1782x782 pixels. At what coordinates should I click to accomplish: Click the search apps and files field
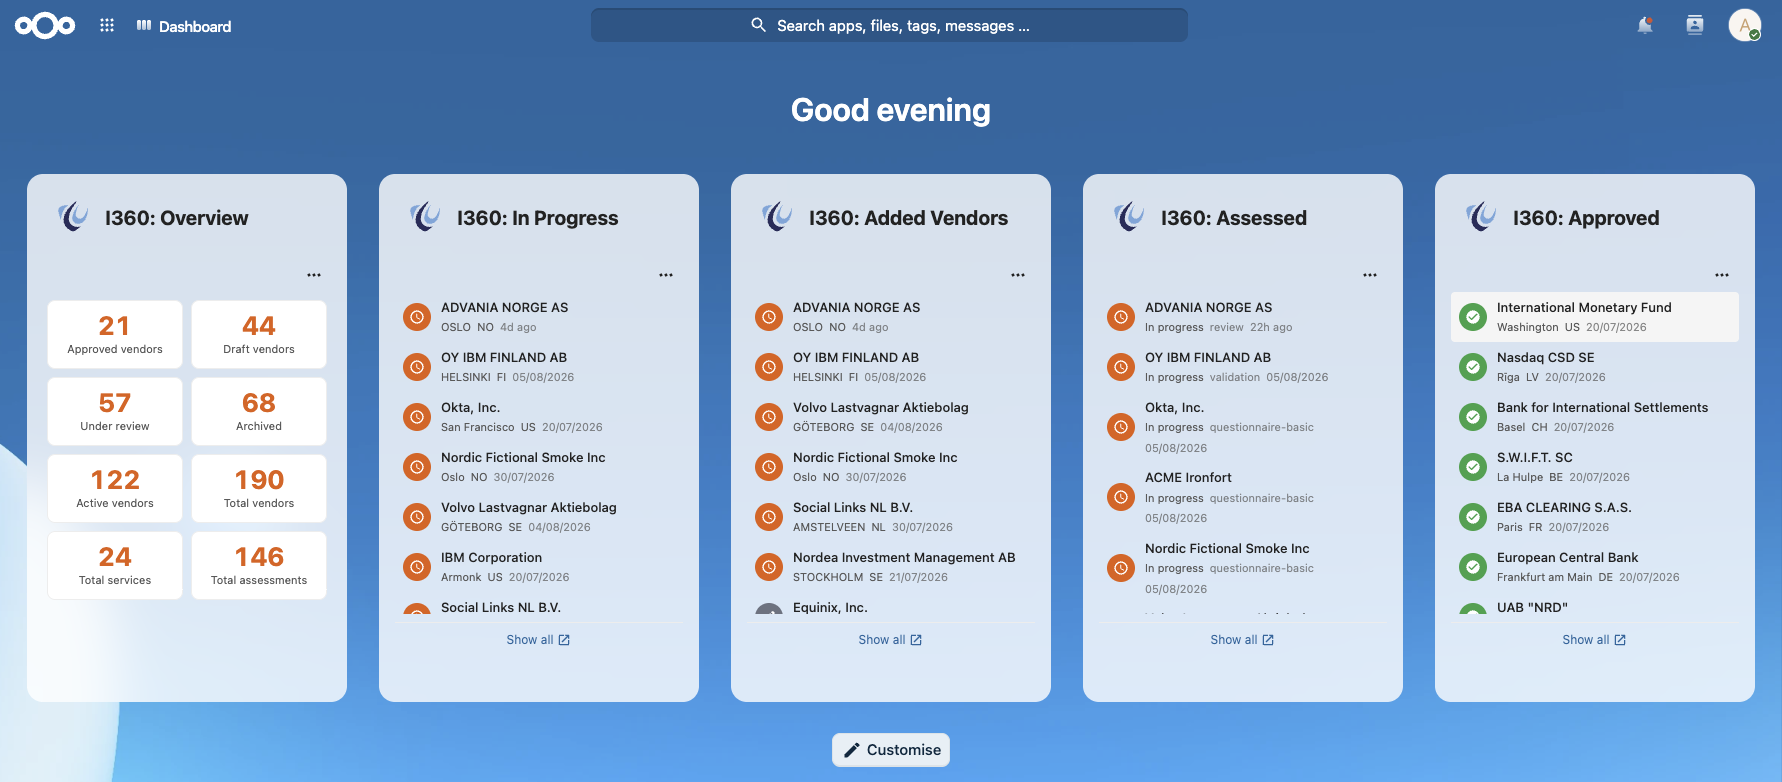point(889,26)
